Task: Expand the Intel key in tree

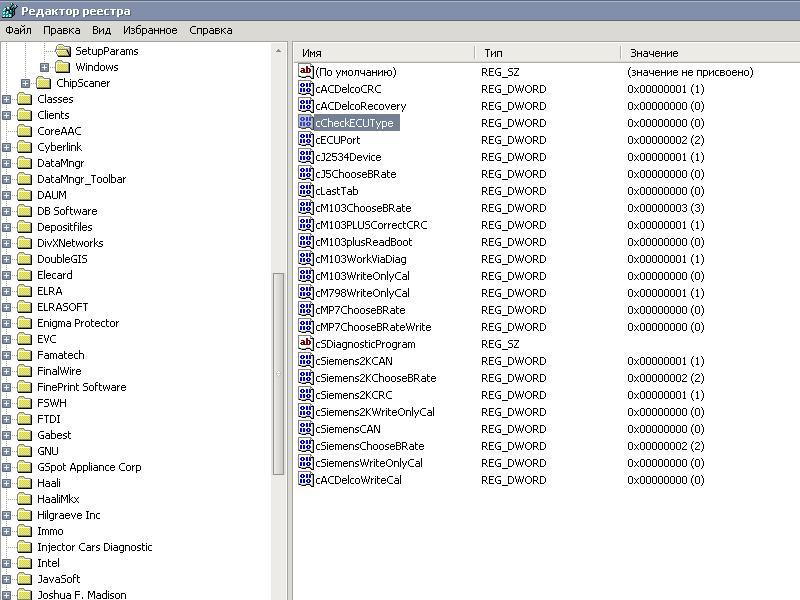Action: pyautogui.click(x=7, y=563)
